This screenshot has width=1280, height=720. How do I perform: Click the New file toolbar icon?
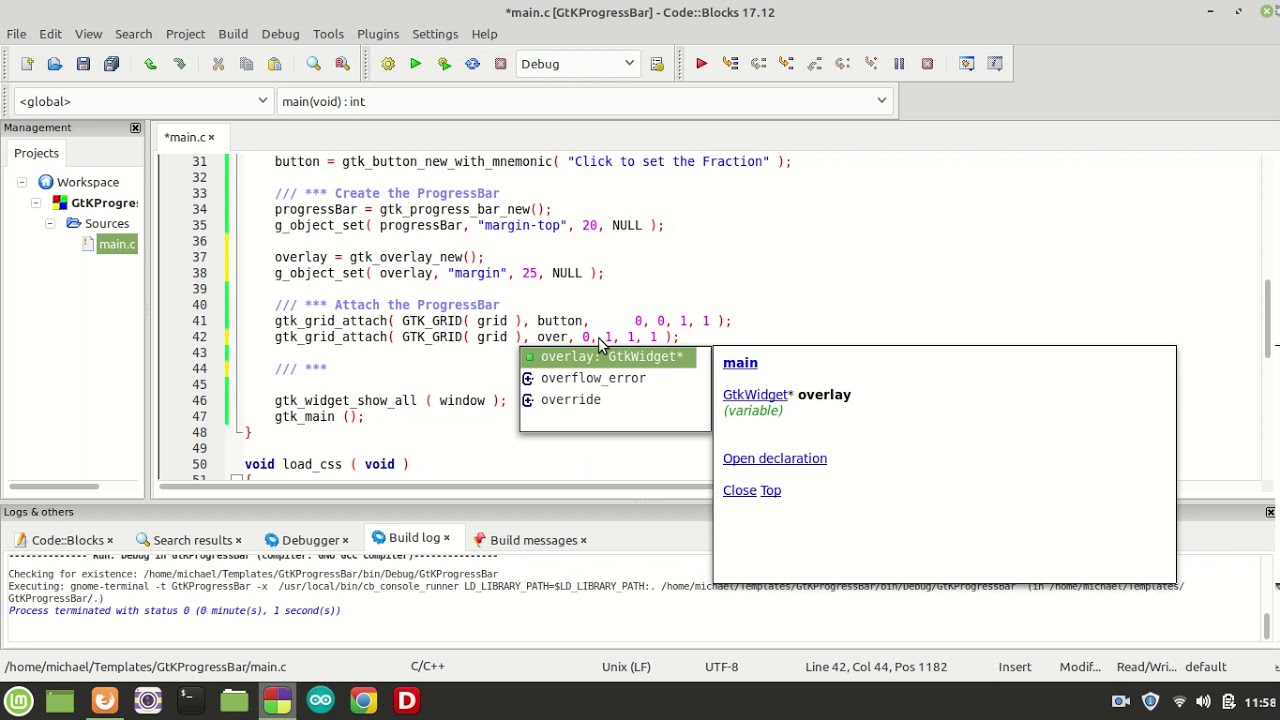click(27, 64)
